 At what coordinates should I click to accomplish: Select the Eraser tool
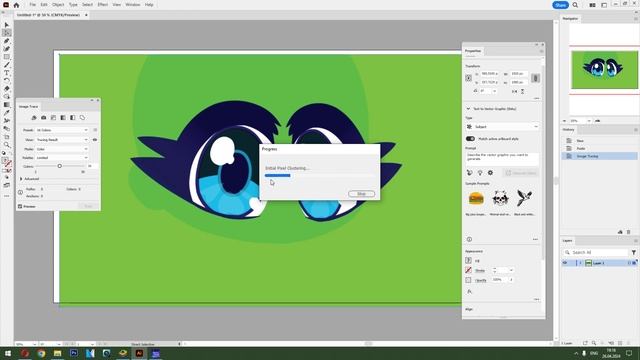(x=7, y=89)
